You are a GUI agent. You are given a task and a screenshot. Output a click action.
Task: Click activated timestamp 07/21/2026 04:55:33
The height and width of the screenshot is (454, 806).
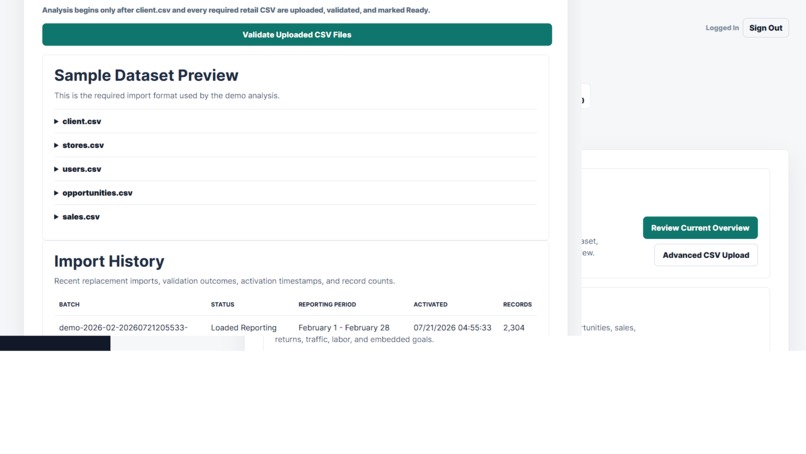point(452,328)
